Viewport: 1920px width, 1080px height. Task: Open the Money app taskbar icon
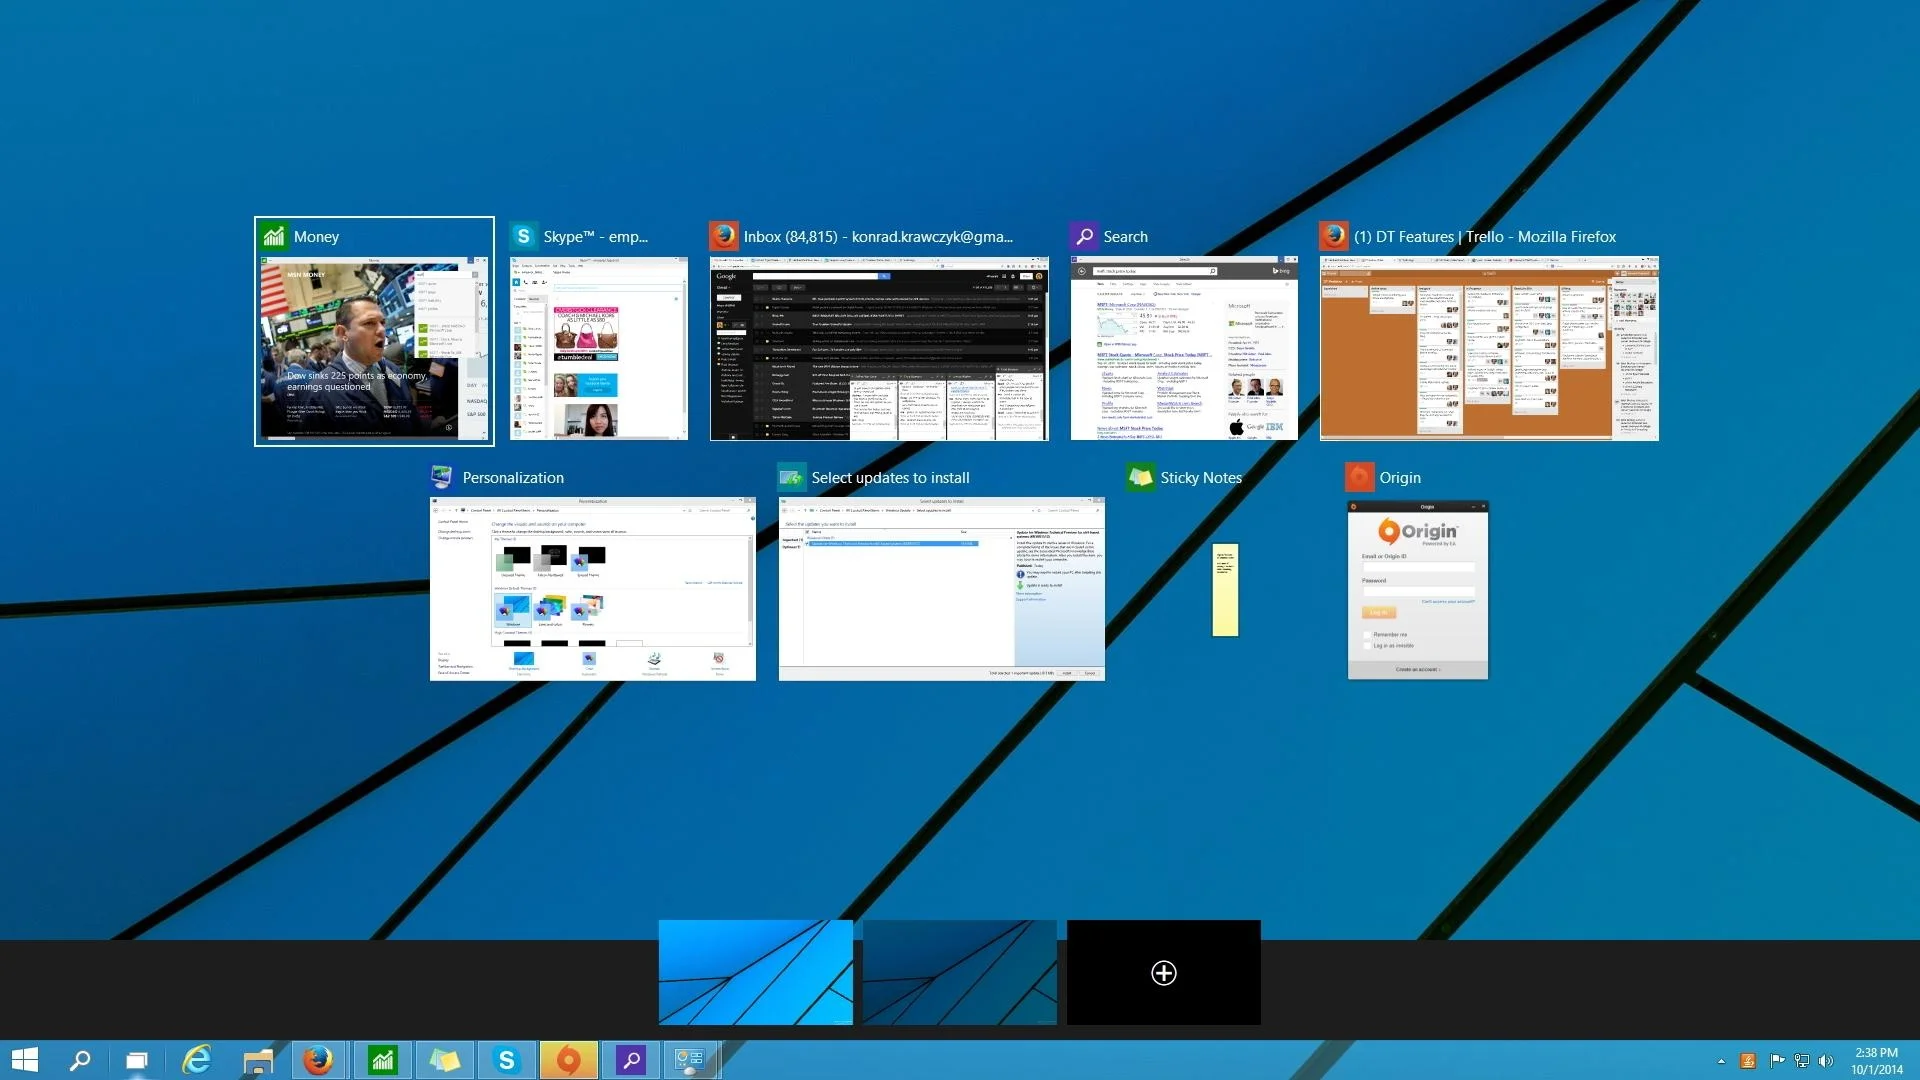[382, 1060]
